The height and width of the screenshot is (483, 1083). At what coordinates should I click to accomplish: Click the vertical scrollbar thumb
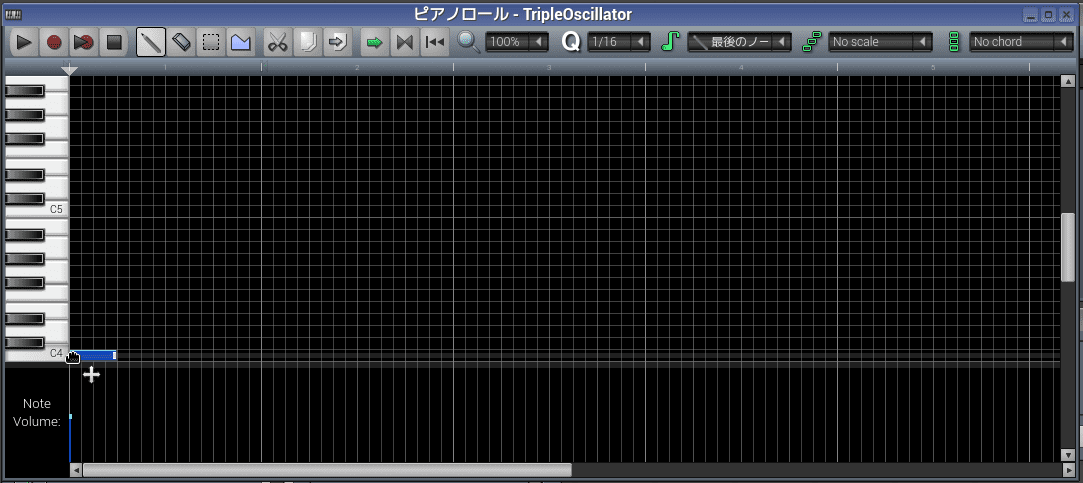(1068, 247)
